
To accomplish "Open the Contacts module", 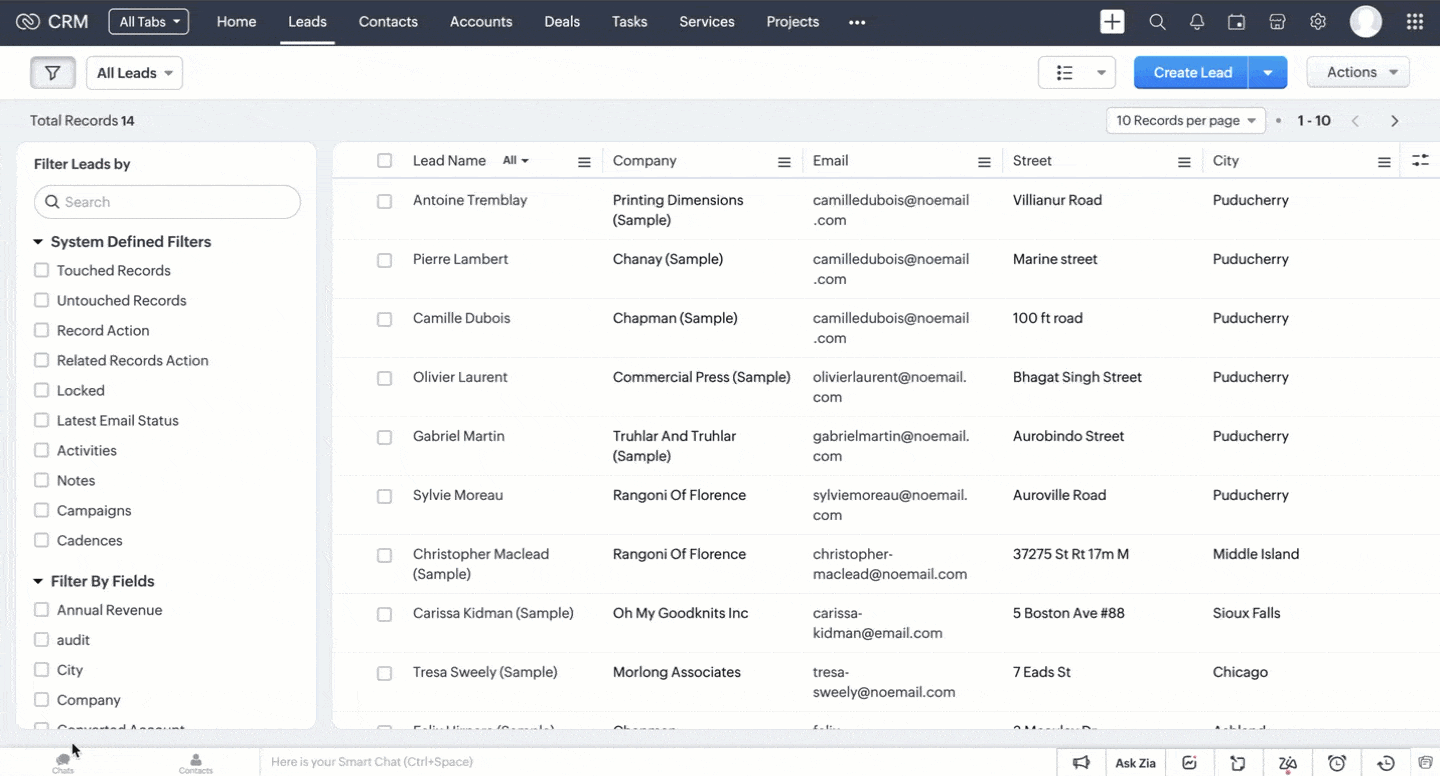I will (388, 21).
